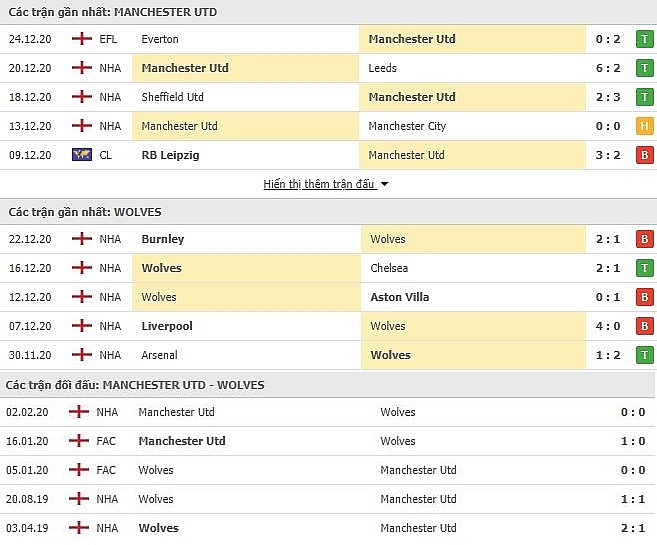Click the green T badge for Wolves vs Chelsea
Viewport: 657px width, 545px height.
coord(644,268)
